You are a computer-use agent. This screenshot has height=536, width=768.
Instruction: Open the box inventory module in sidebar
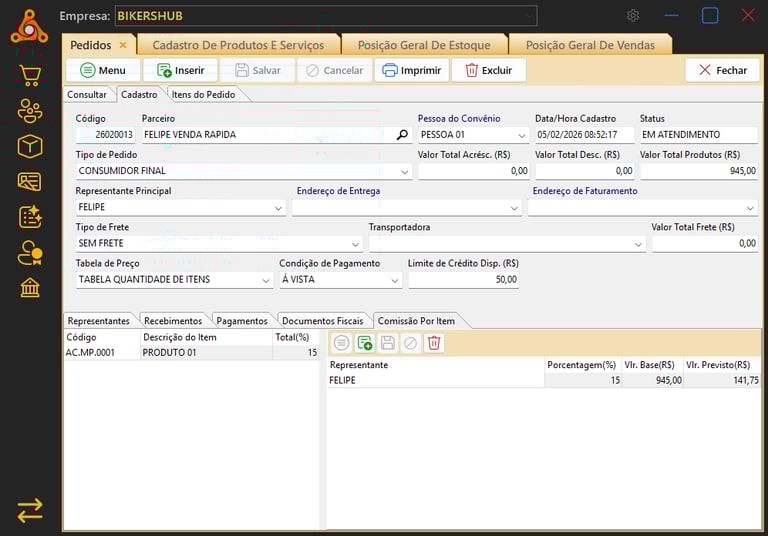point(30,146)
